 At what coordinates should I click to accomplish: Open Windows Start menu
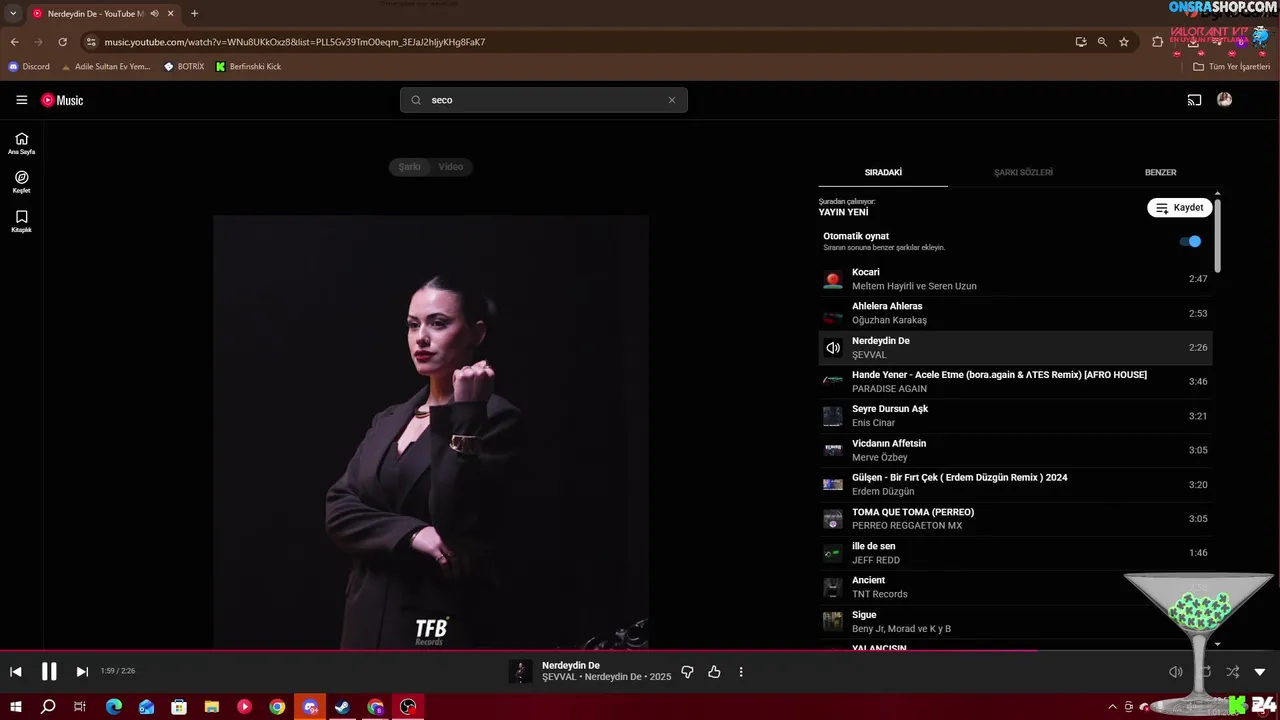16,707
